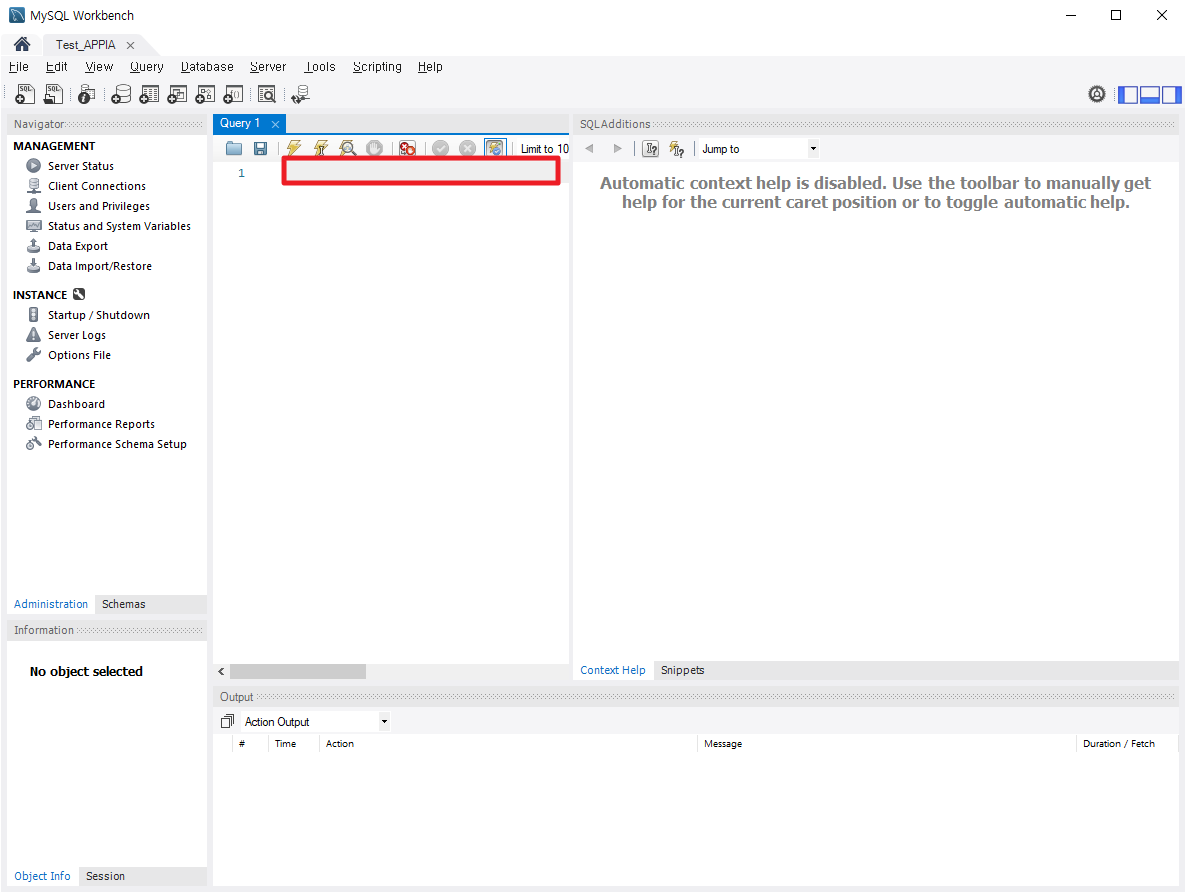Run EXPLAIN on the statement icon

(347, 148)
